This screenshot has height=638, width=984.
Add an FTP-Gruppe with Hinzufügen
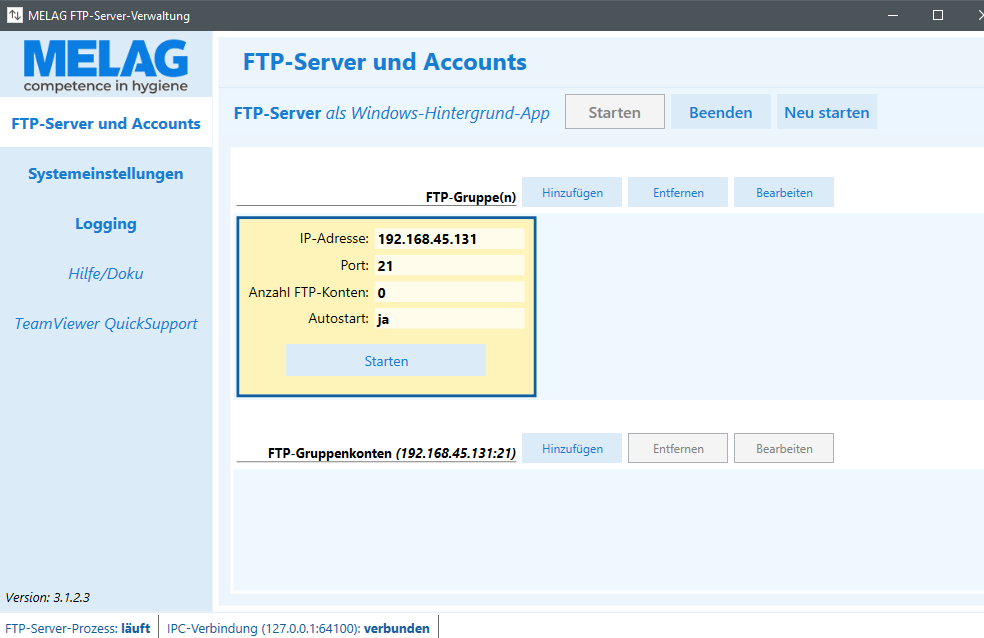[x=572, y=193]
